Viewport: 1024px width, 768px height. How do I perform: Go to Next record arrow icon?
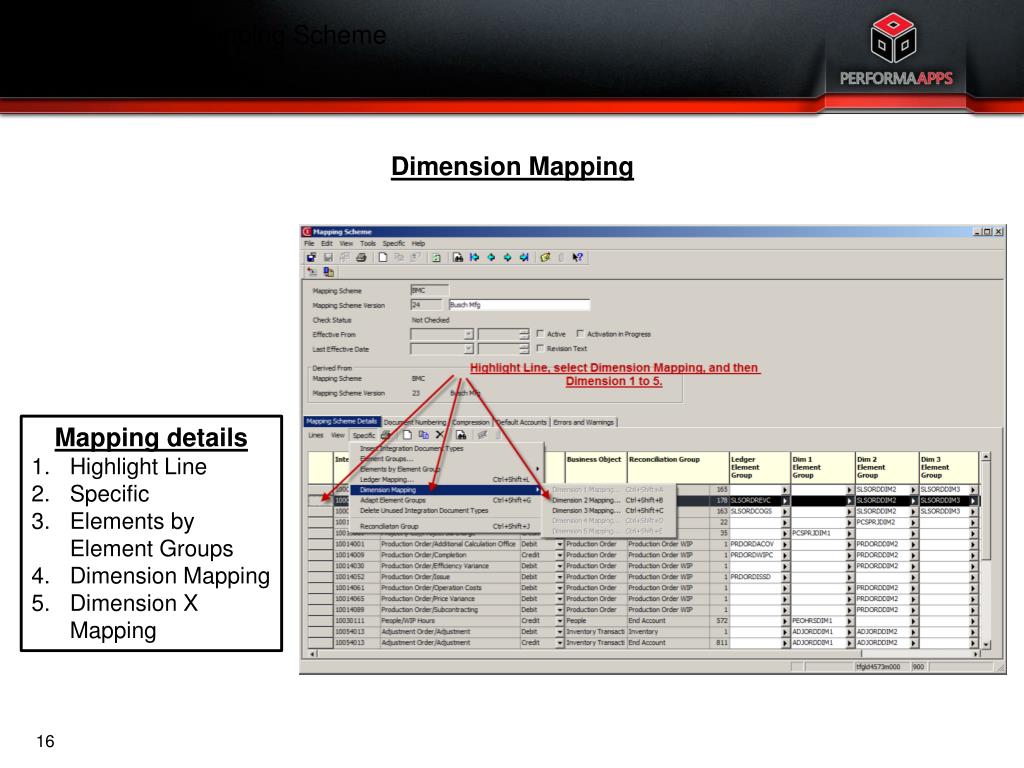coord(507,257)
